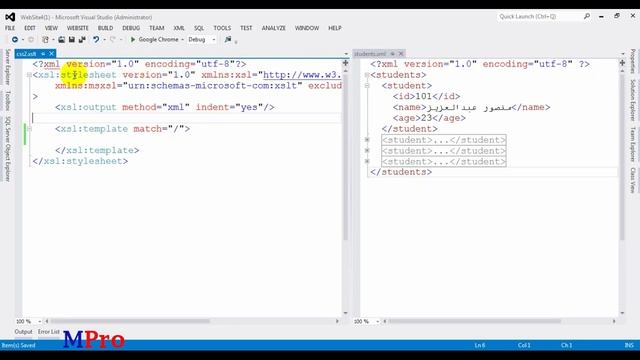The width and height of the screenshot is (640, 360).
Task: Collapse the students root element
Action: (x=367, y=75)
